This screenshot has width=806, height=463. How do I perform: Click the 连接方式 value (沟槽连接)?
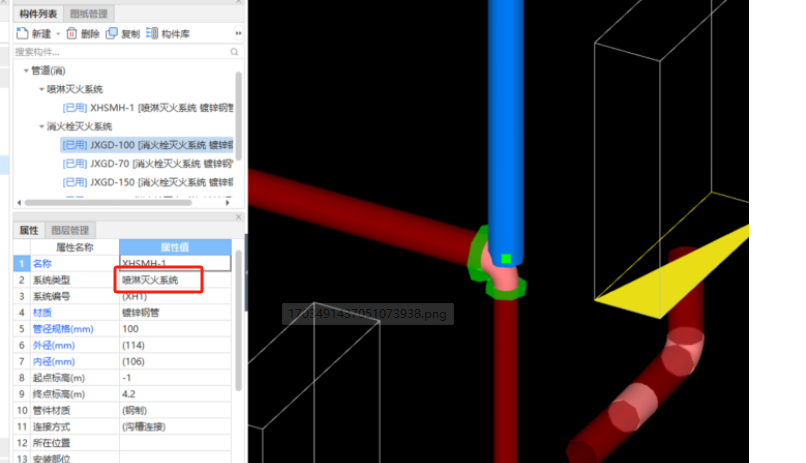175,427
